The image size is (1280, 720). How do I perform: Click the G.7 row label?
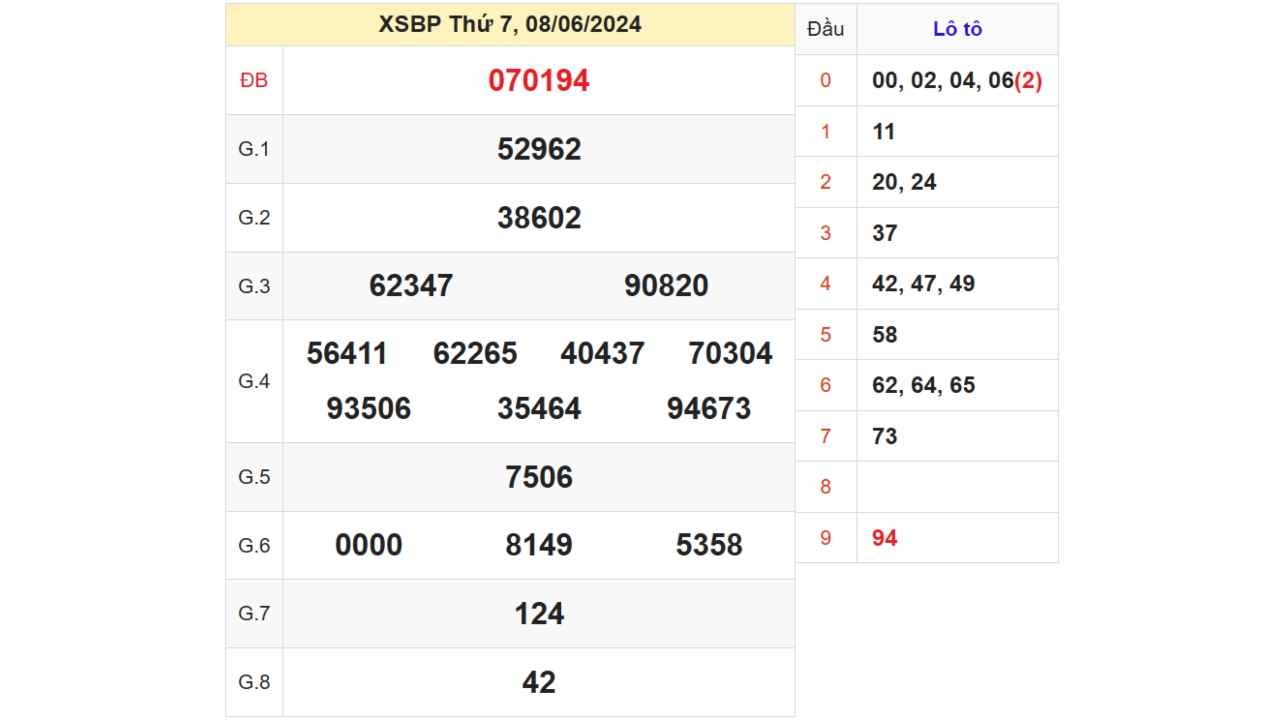coord(254,613)
